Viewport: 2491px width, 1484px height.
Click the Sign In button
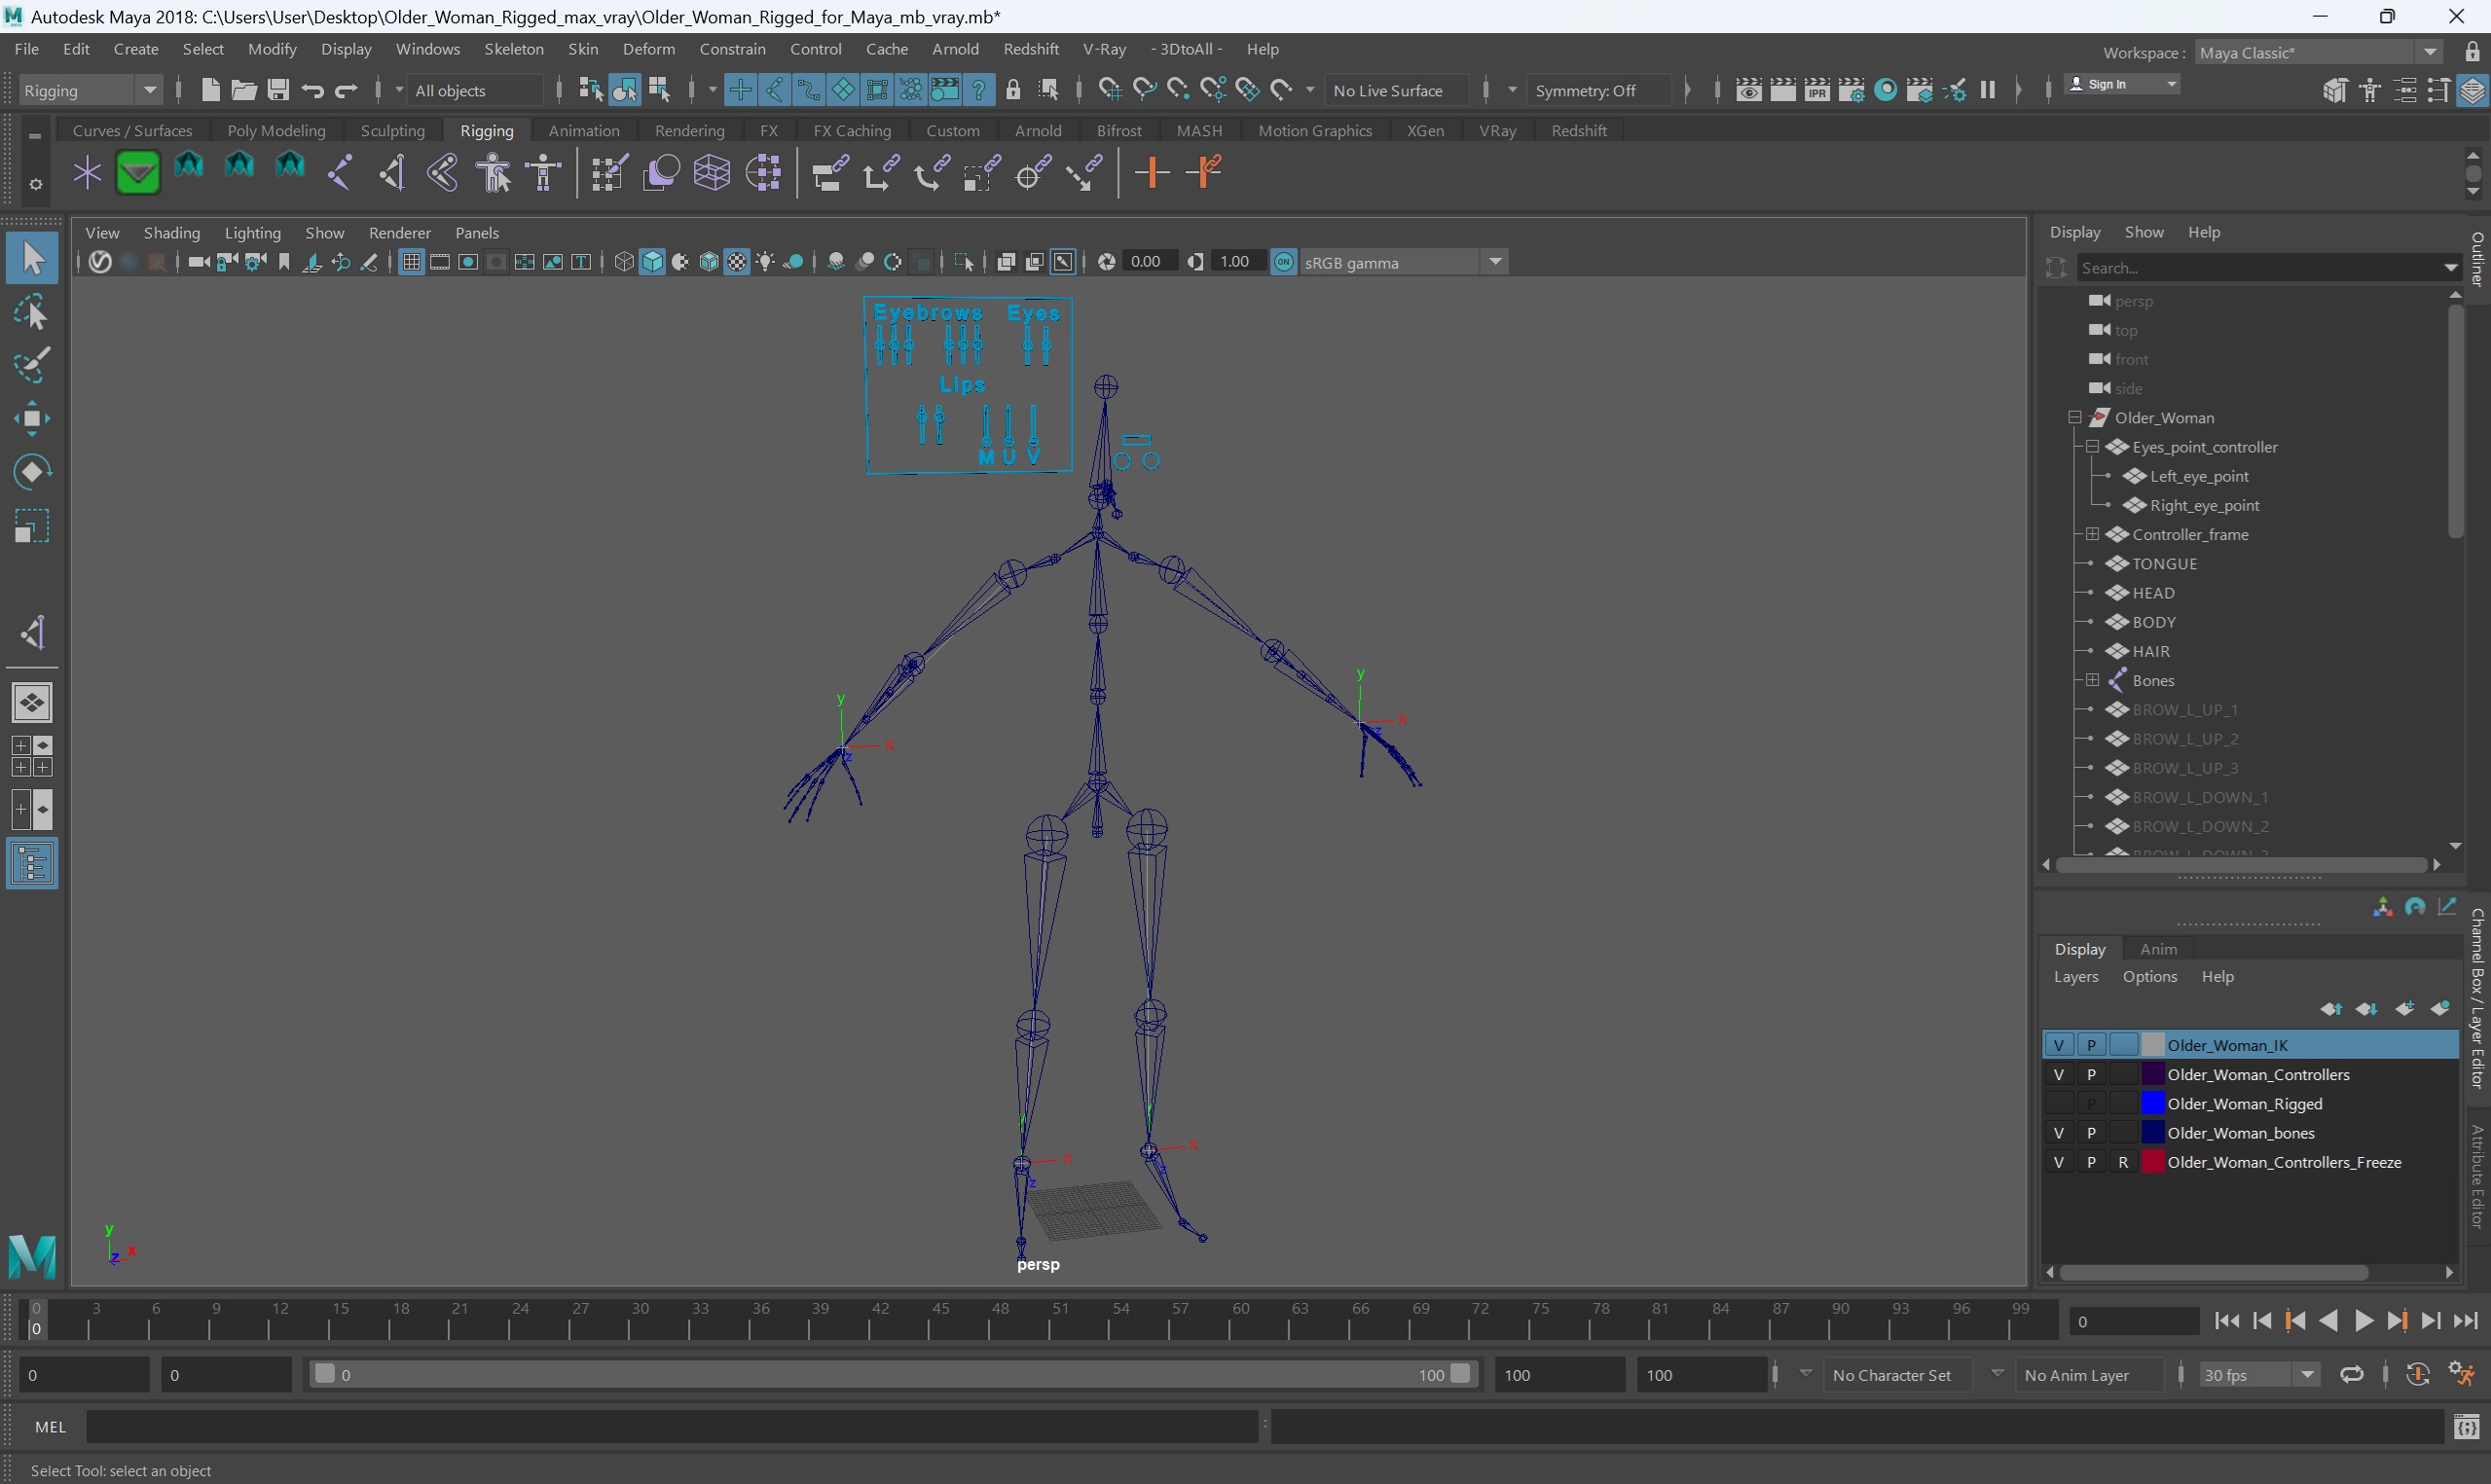(x=2122, y=84)
